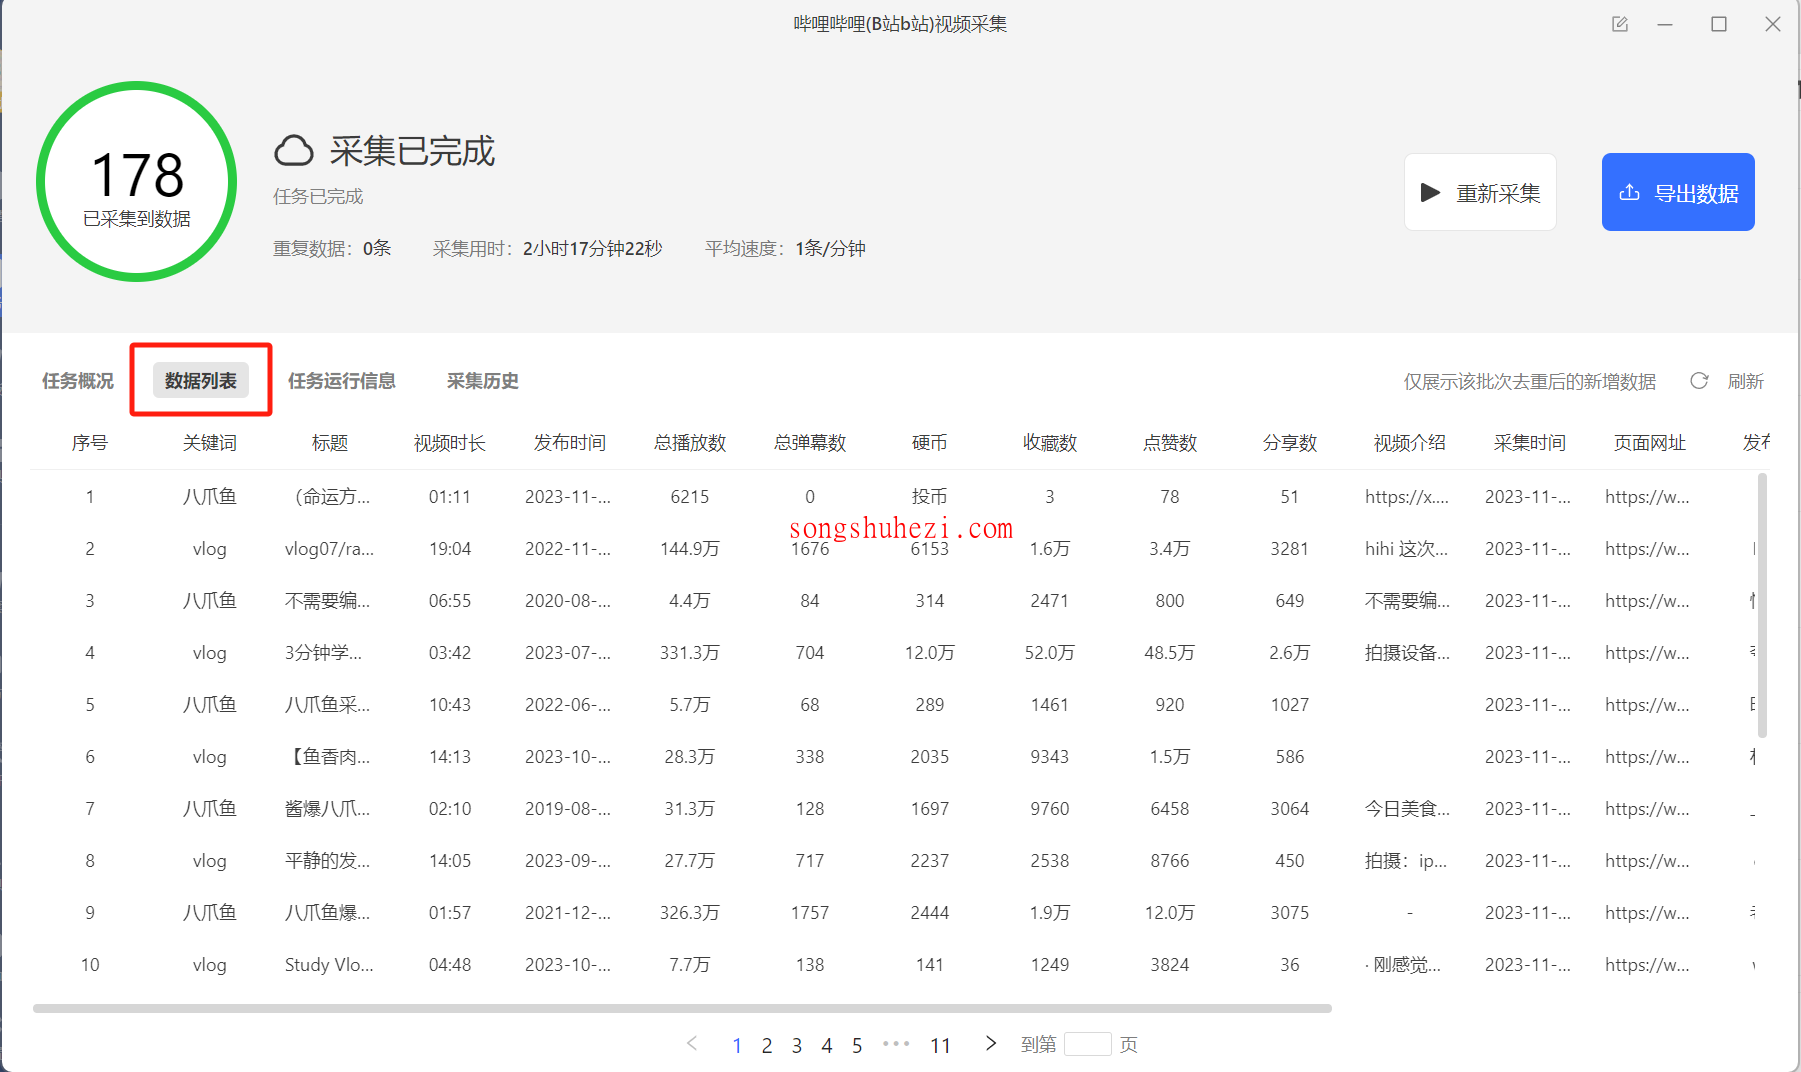Click the 总弹幕数 column header
This screenshot has height=1072, width=1801.
[810, 443]
